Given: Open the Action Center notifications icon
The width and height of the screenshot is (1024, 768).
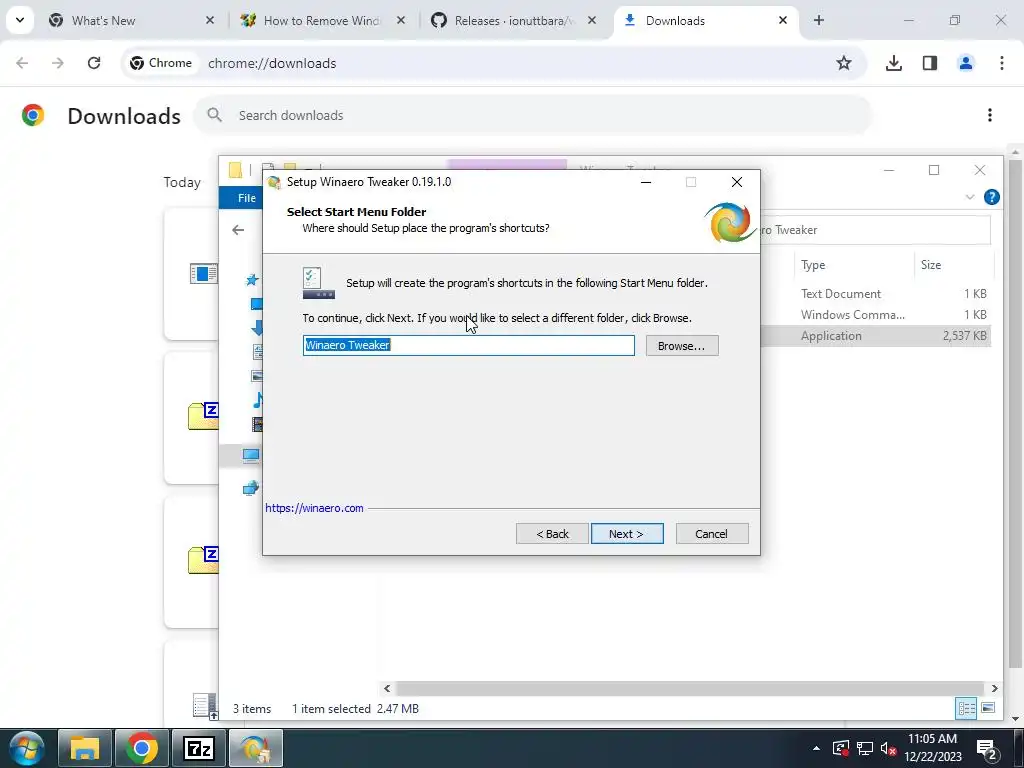Looking at the screenshot, I should point(987,748).
